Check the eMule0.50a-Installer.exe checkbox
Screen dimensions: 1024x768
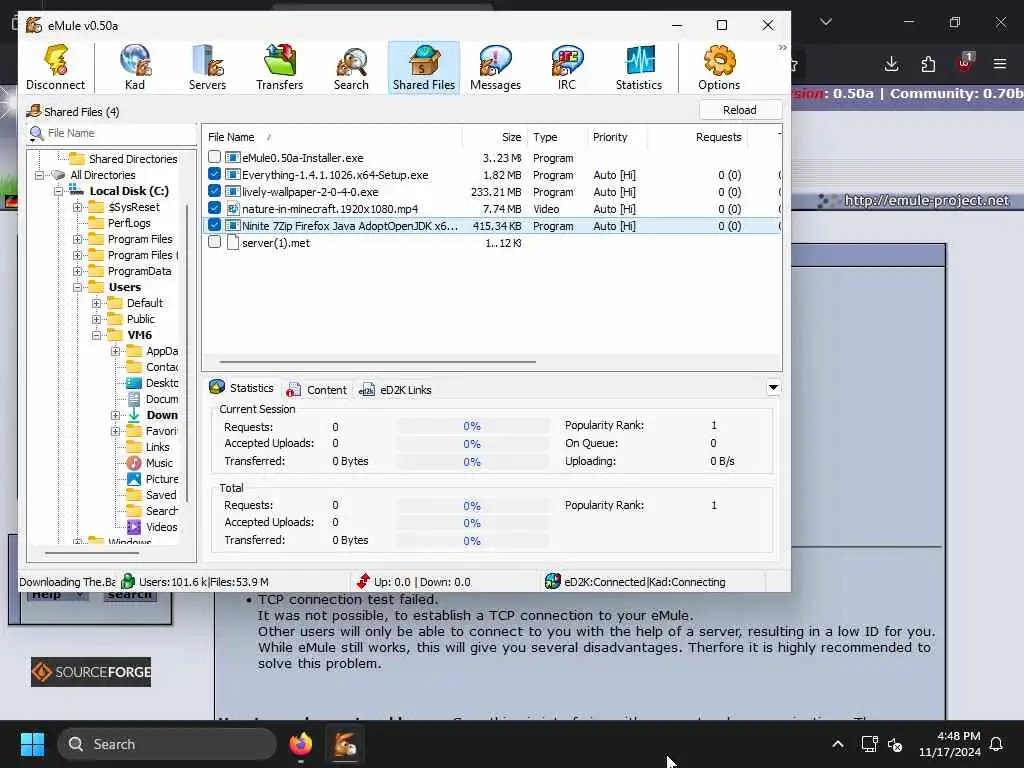(x=214, y=157)
